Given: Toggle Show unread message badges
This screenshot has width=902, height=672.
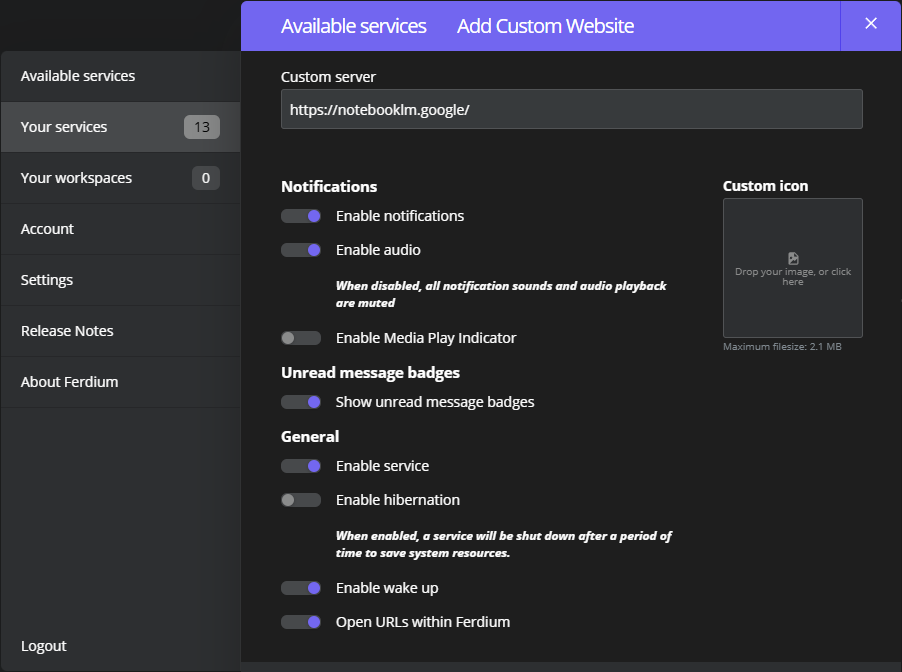Looking at the screenshot, I should (x=301, y=402).
